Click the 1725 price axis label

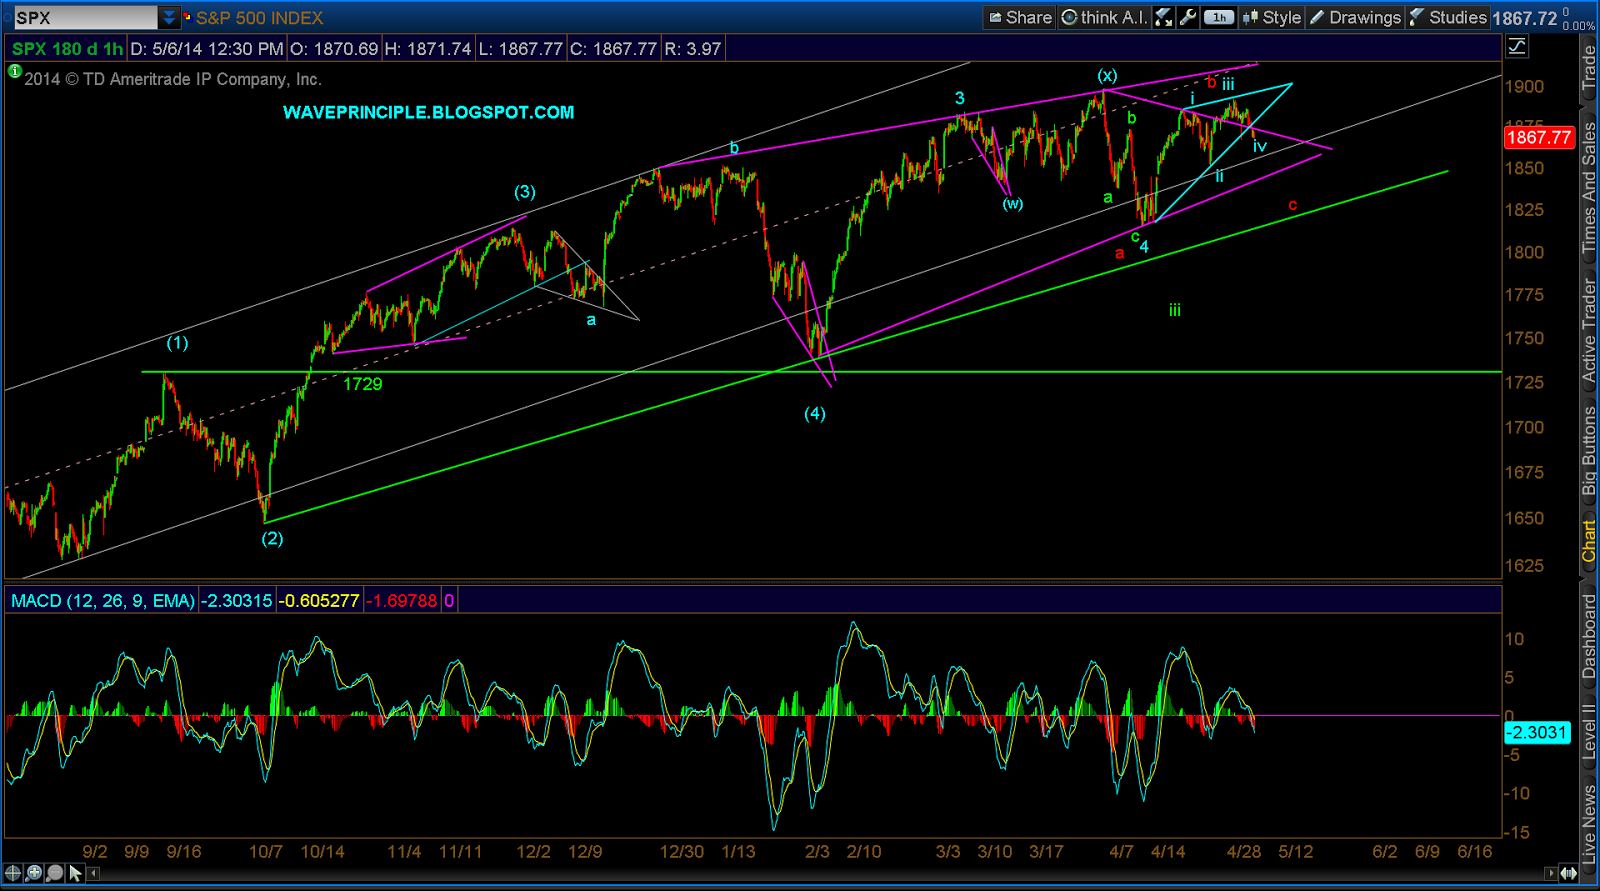[x=1524, y=383]
